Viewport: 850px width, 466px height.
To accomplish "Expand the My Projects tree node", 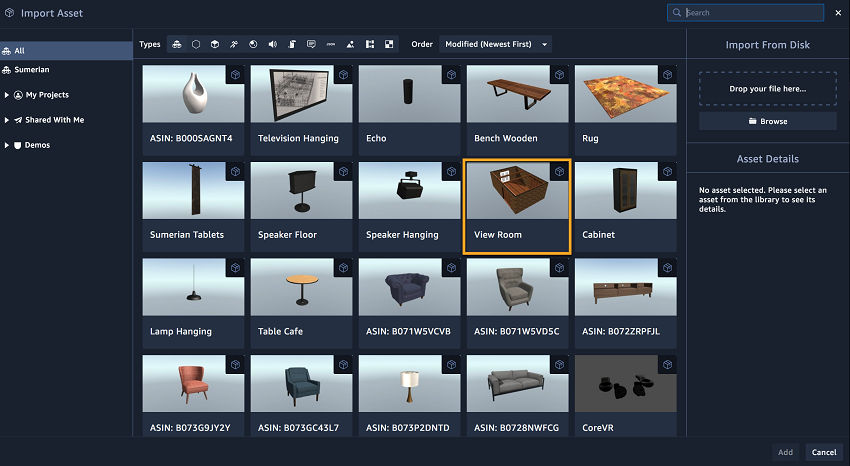I will click(7, 95).
